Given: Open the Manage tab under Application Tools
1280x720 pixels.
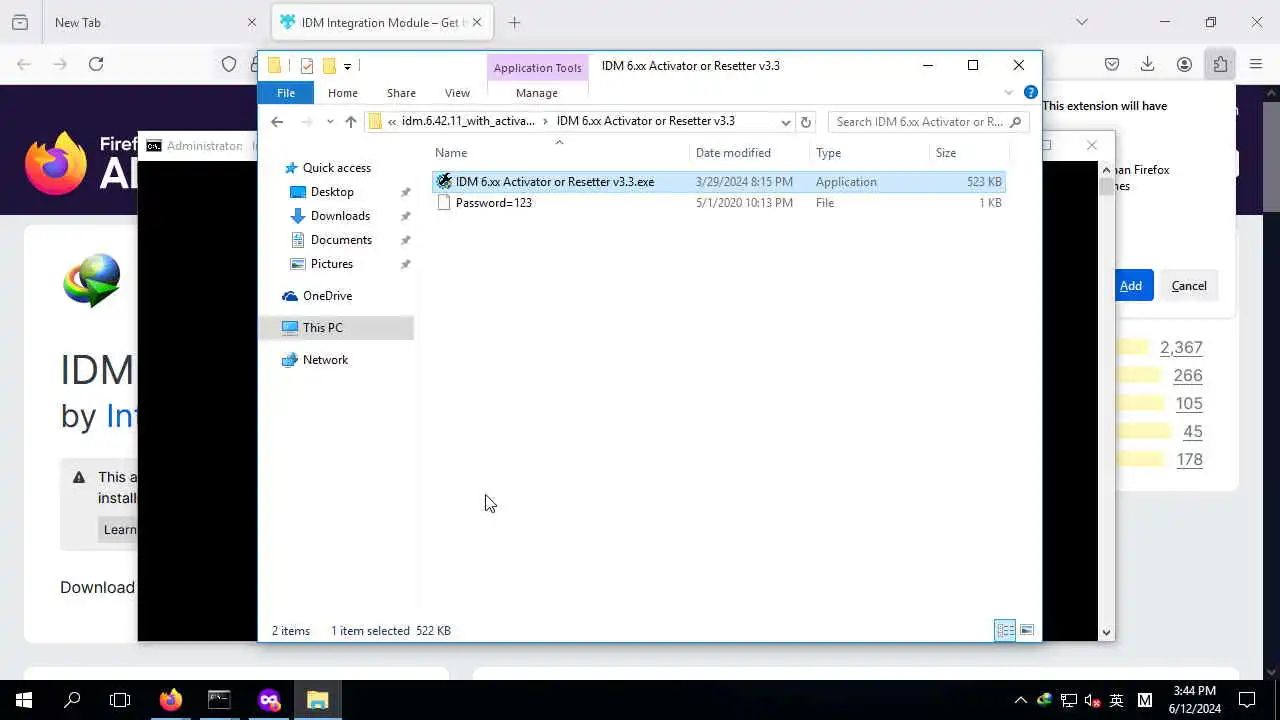Looking at the screenshot, I should click(537, 93).
